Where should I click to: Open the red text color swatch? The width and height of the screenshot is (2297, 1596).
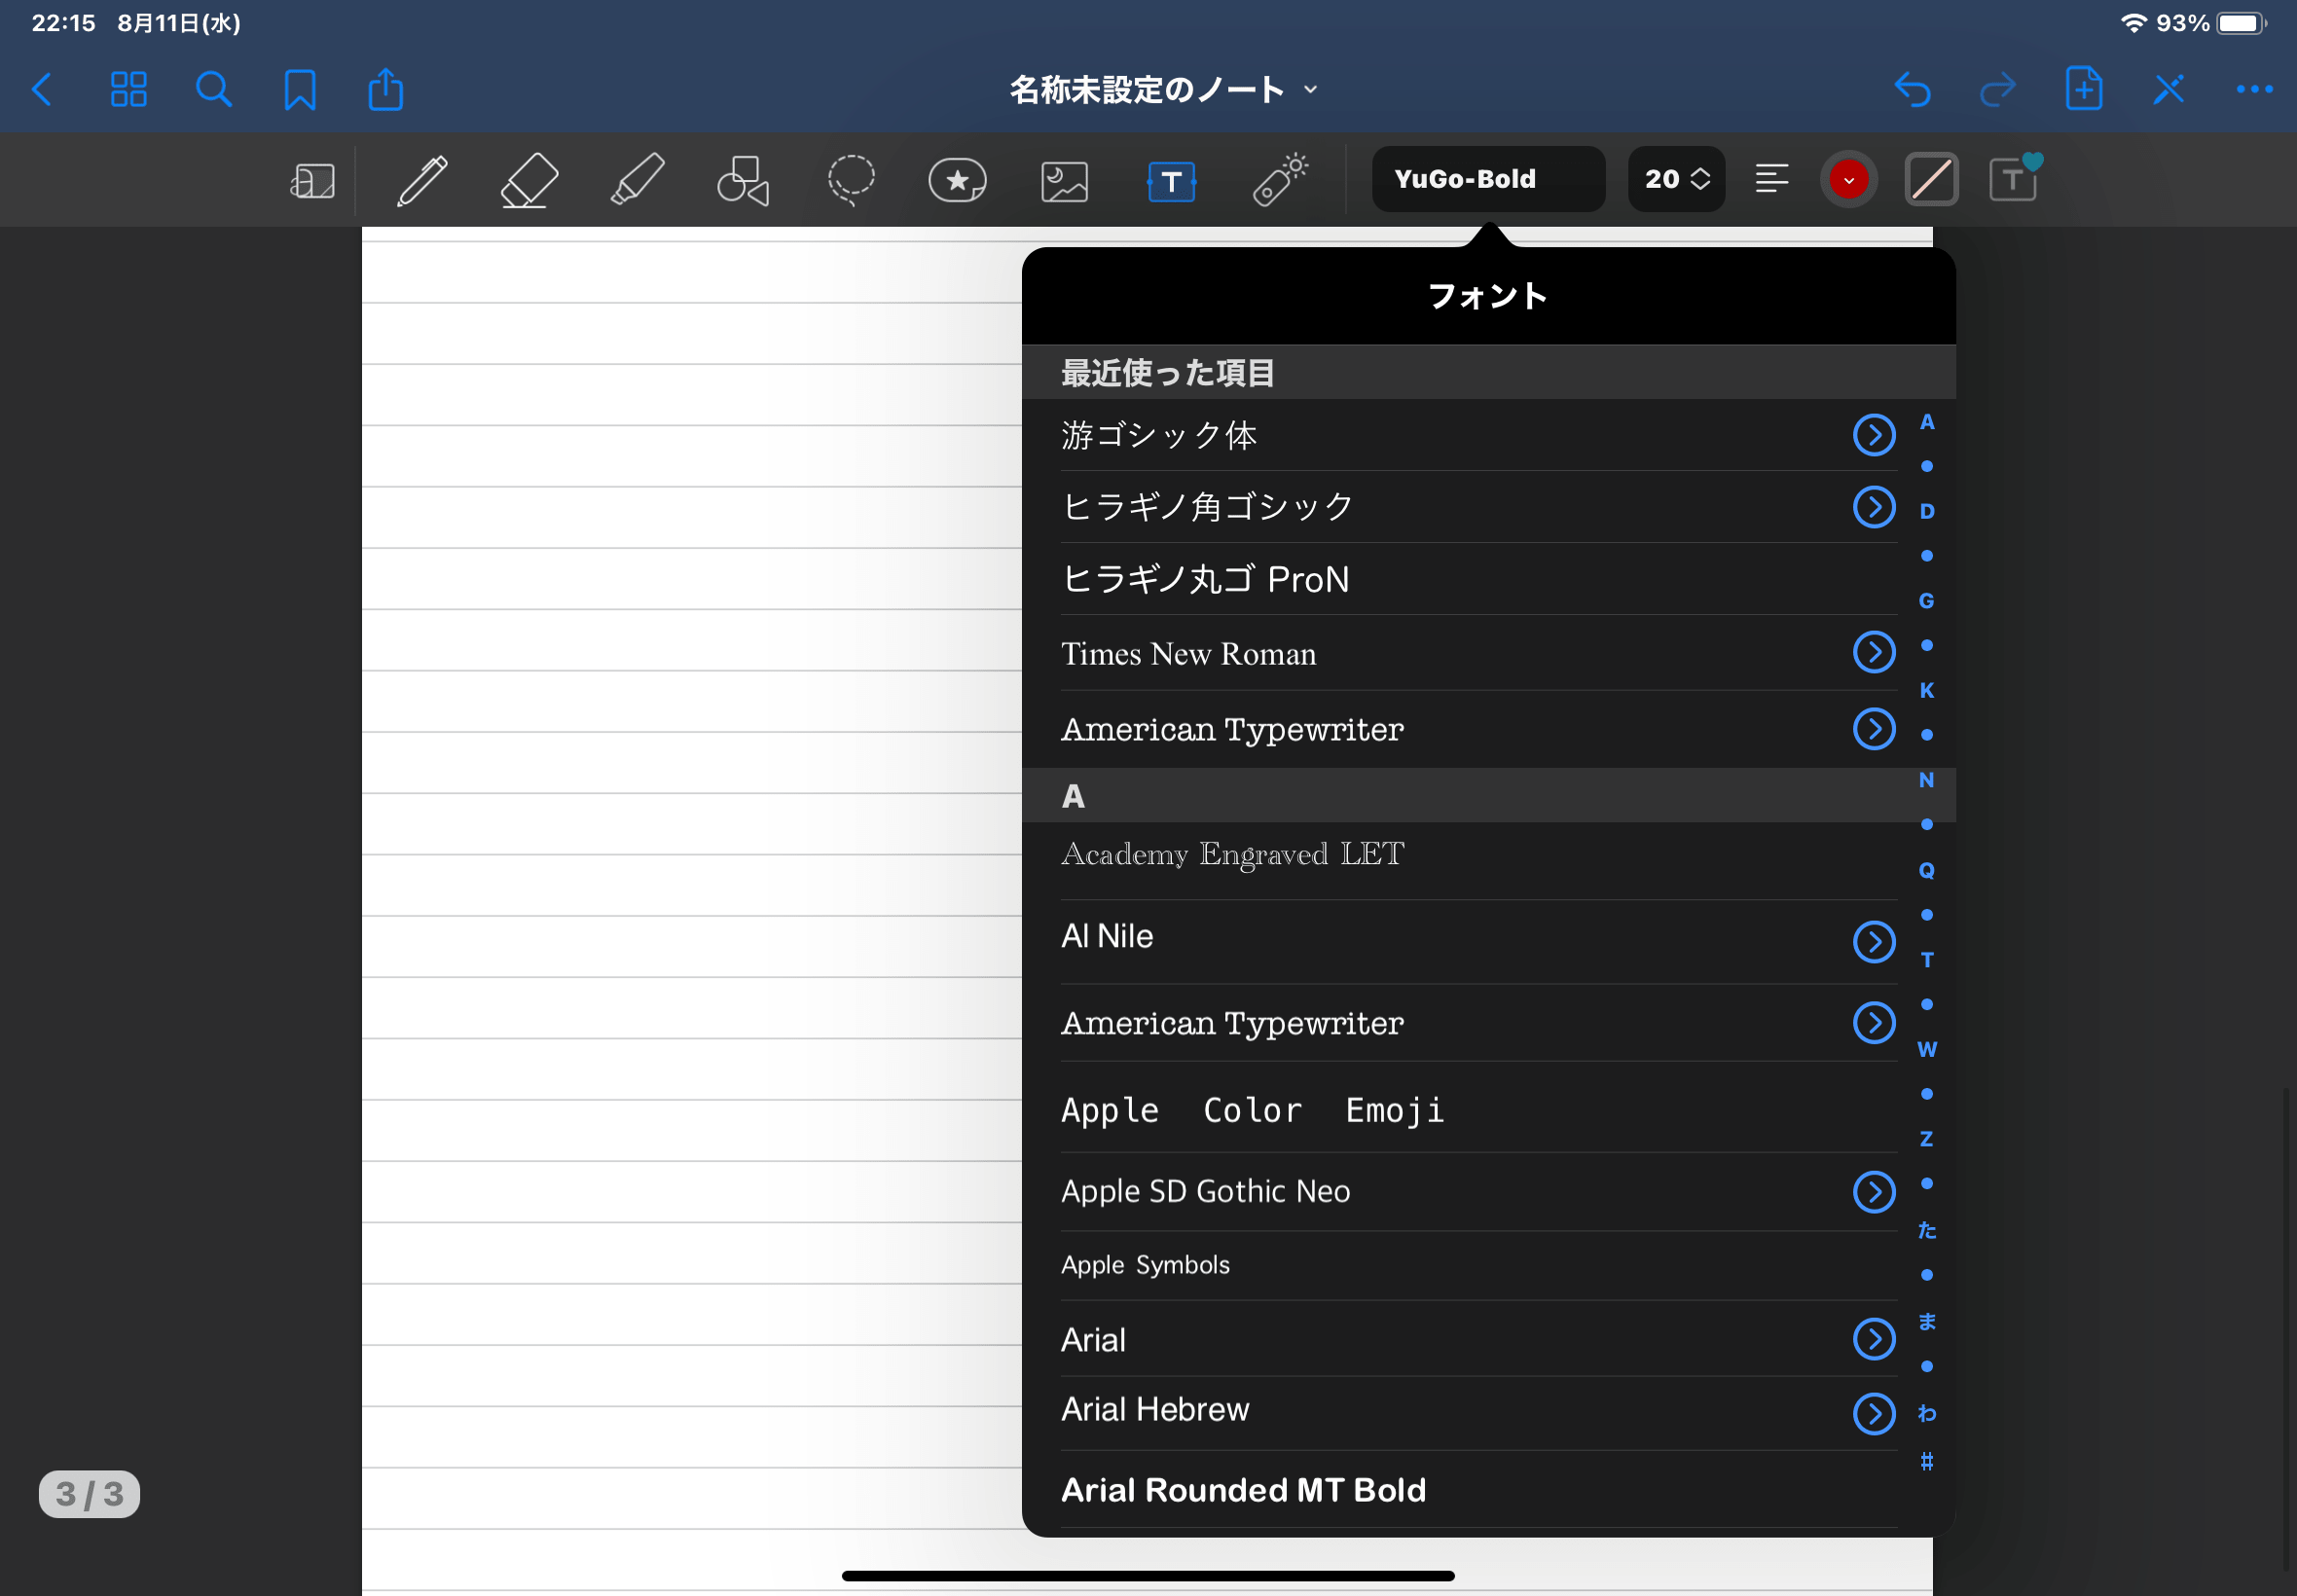tap(1848, 180)
